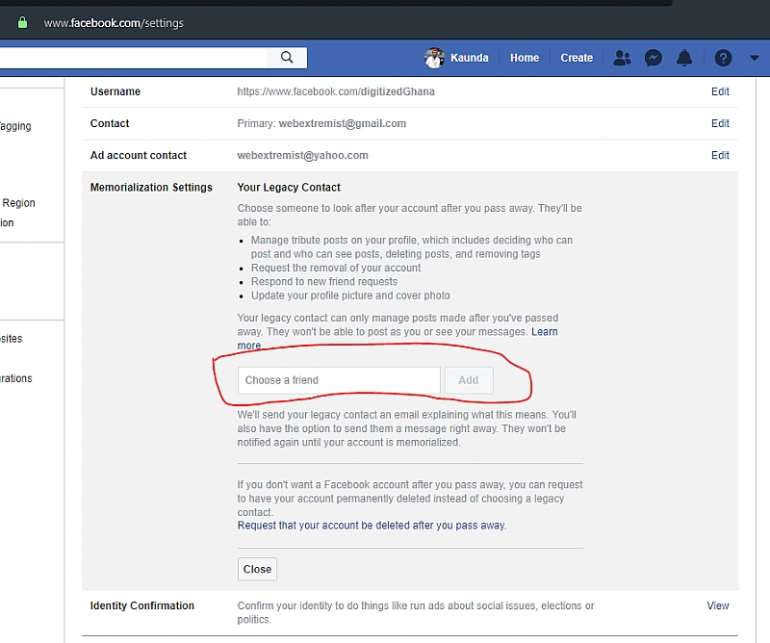The height and width of the screenshot is (643, 770).
Task: Go to Kaunda profile link
Action: tap(469, 58)
